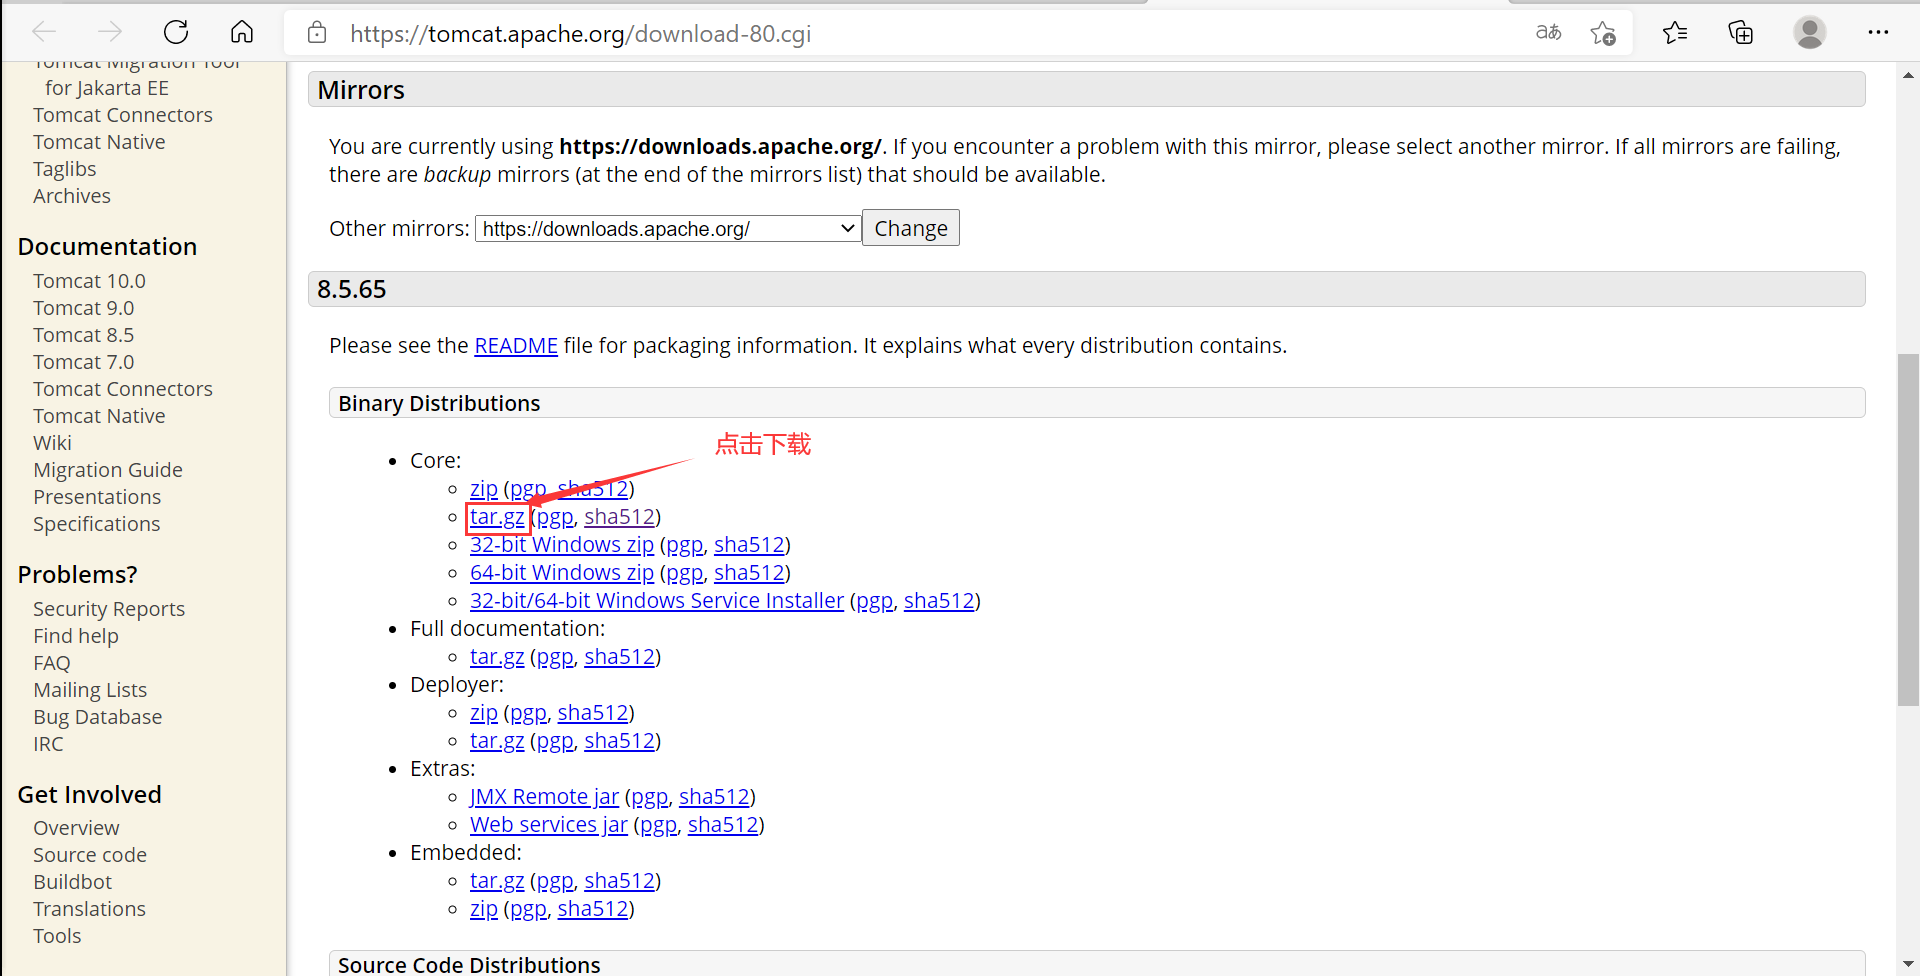1920x976 pixels.
Task: Open the README link
Action: [516, 346]
